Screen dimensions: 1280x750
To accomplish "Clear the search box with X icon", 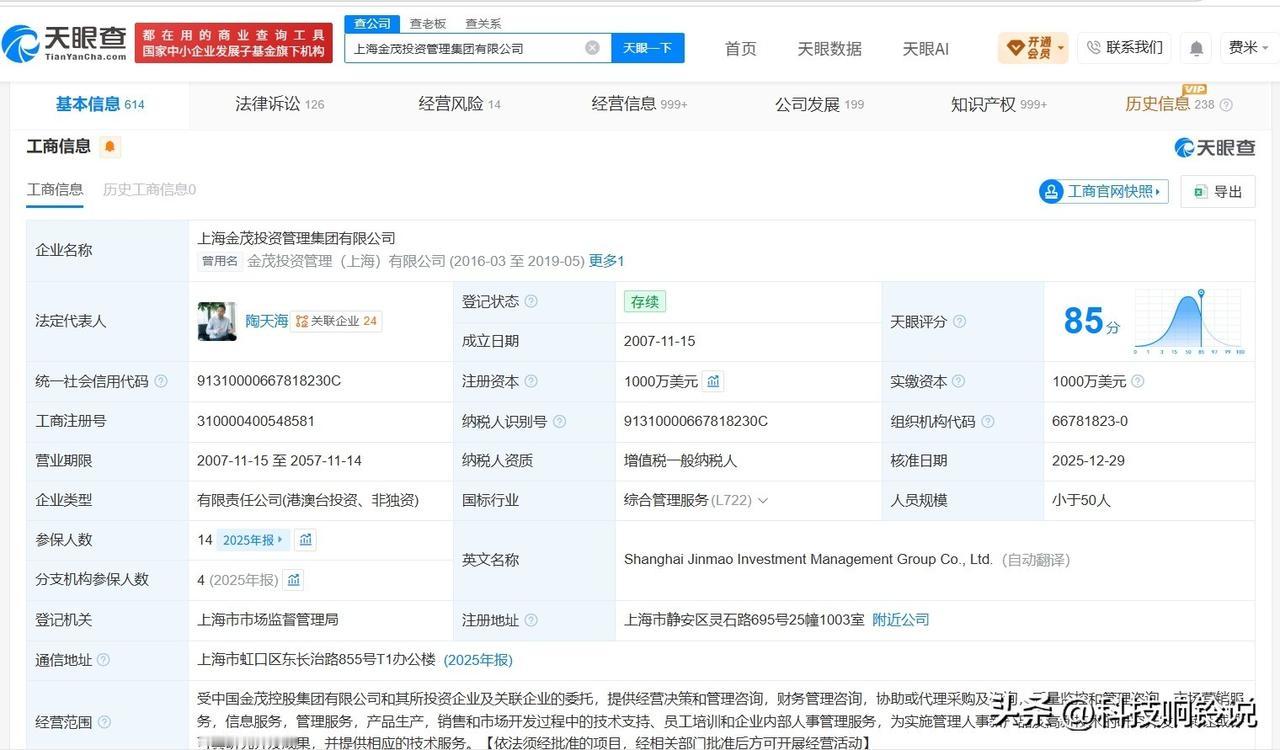I will pyautogui.click(x=592, y=48).
